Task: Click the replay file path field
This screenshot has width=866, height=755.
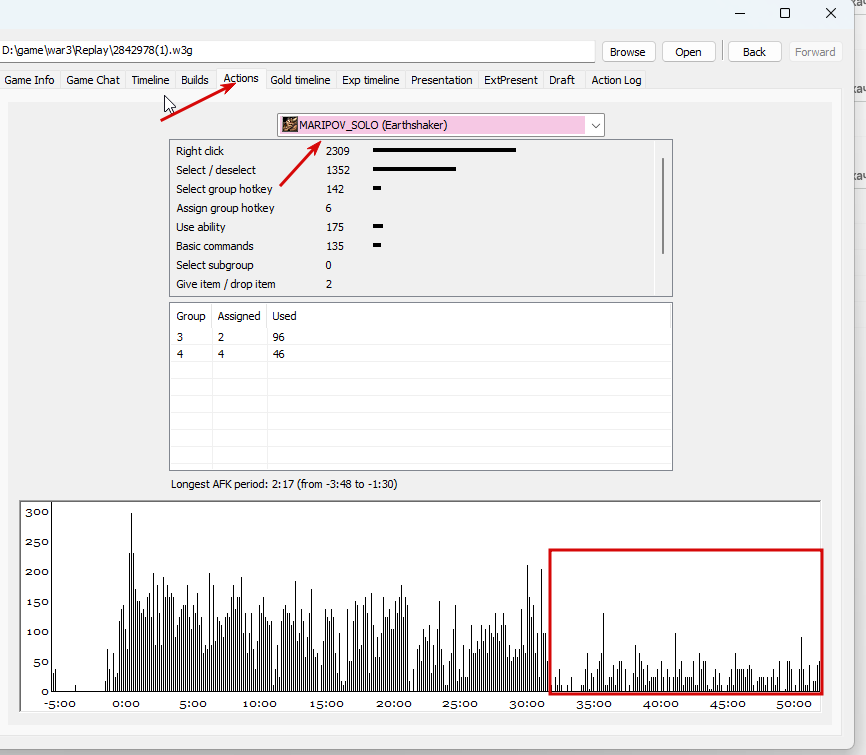Action: click(x=297, y=51)
